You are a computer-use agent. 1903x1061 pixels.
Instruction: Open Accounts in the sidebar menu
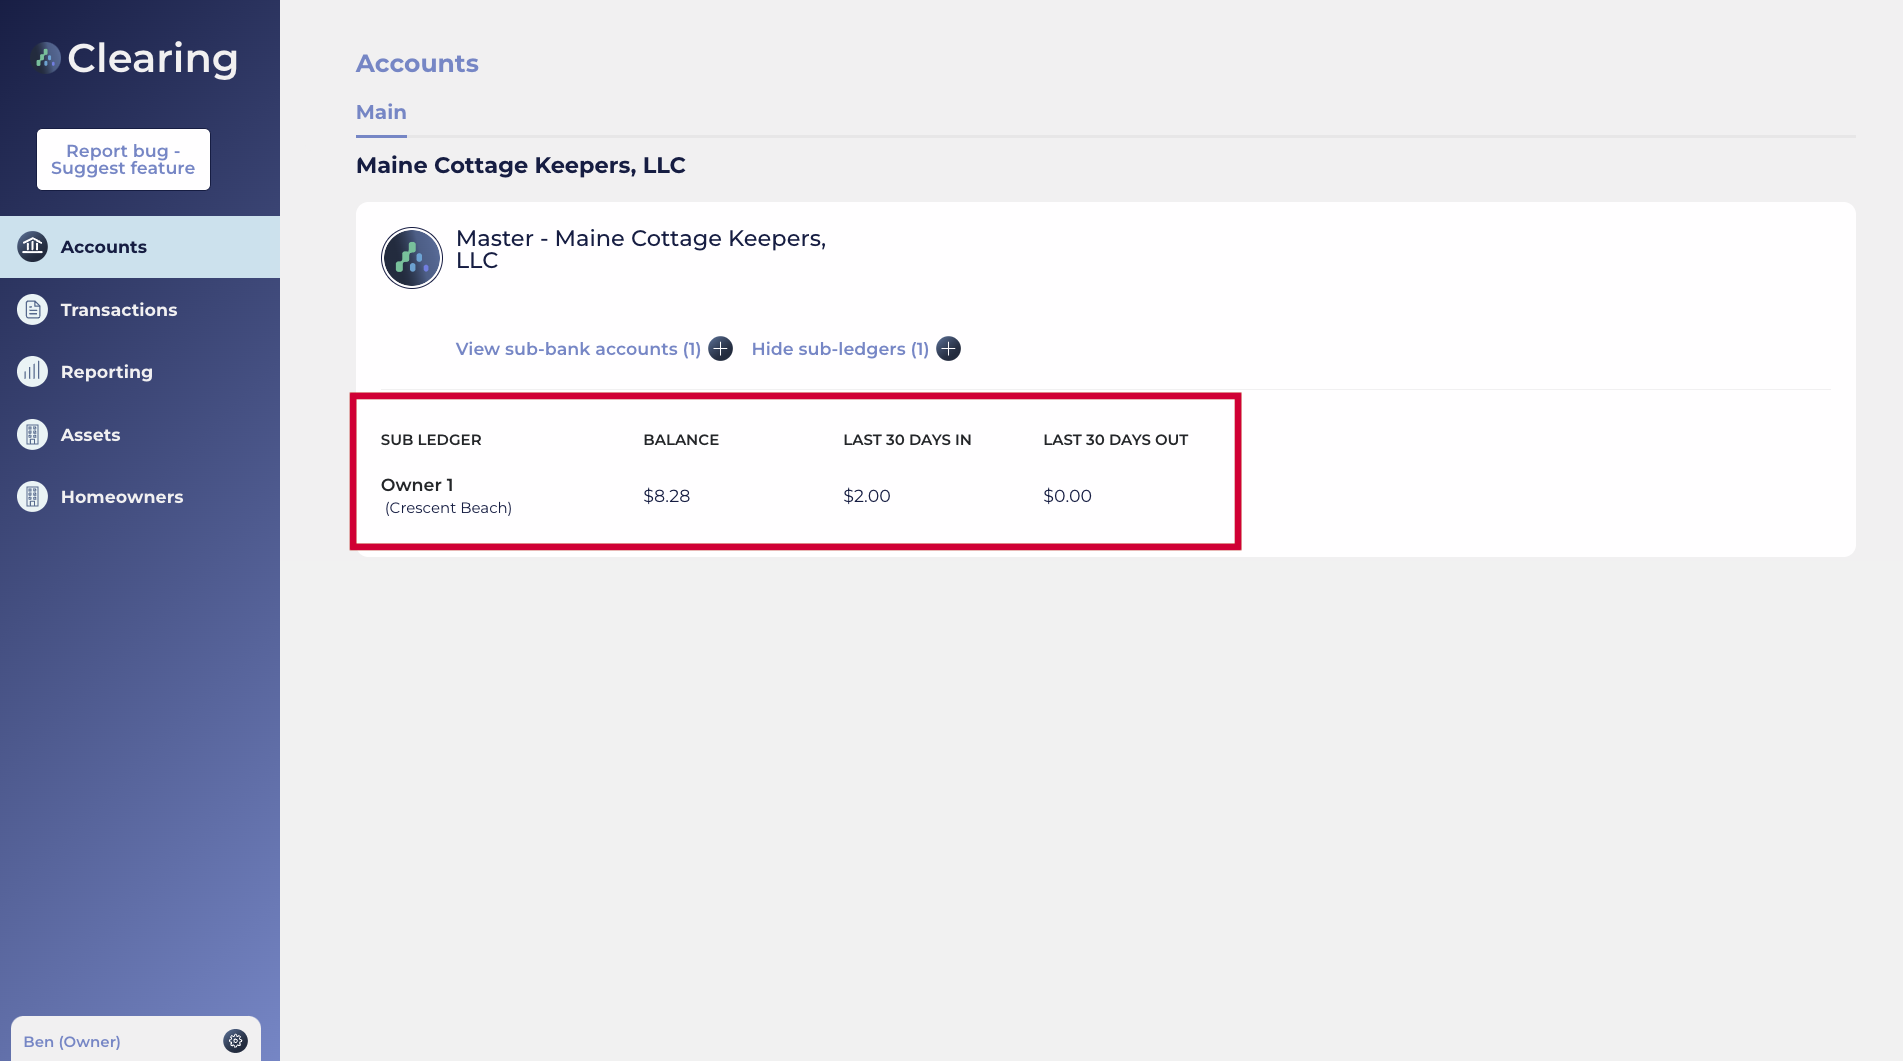click(x=140, y=247)
